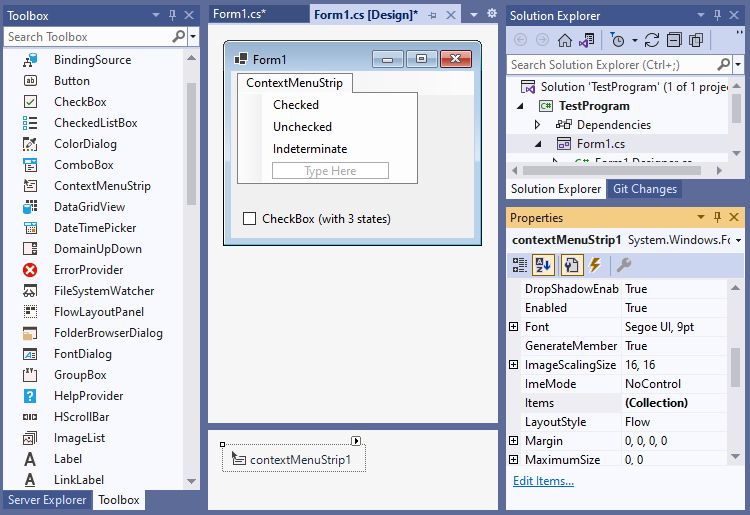Focus the Search Solution Explorer field
The width and height of the screenshot is (750, 515).
613,65
